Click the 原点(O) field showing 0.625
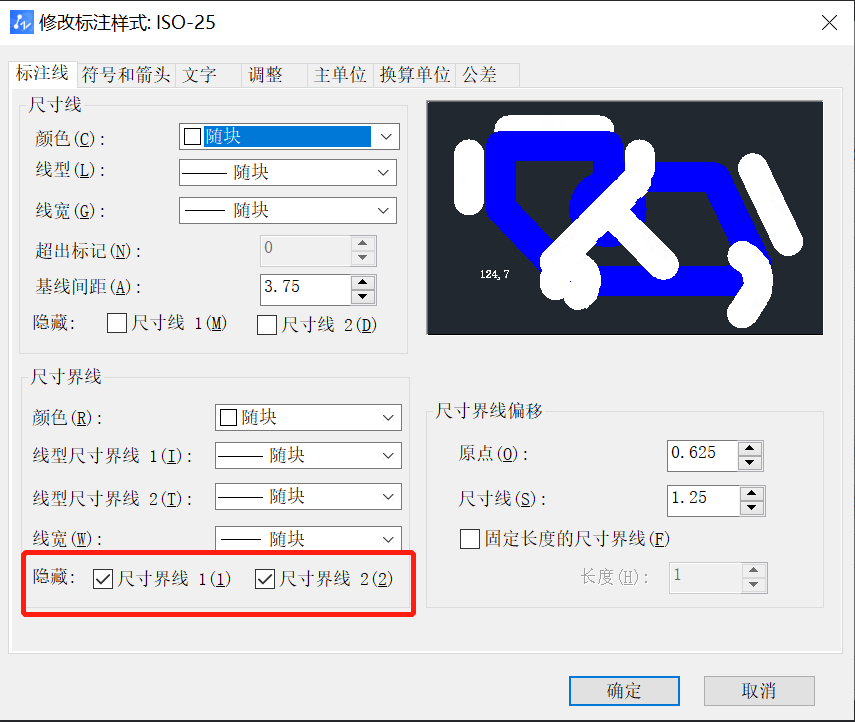855x722 pixels. click(x=702, y=455)
